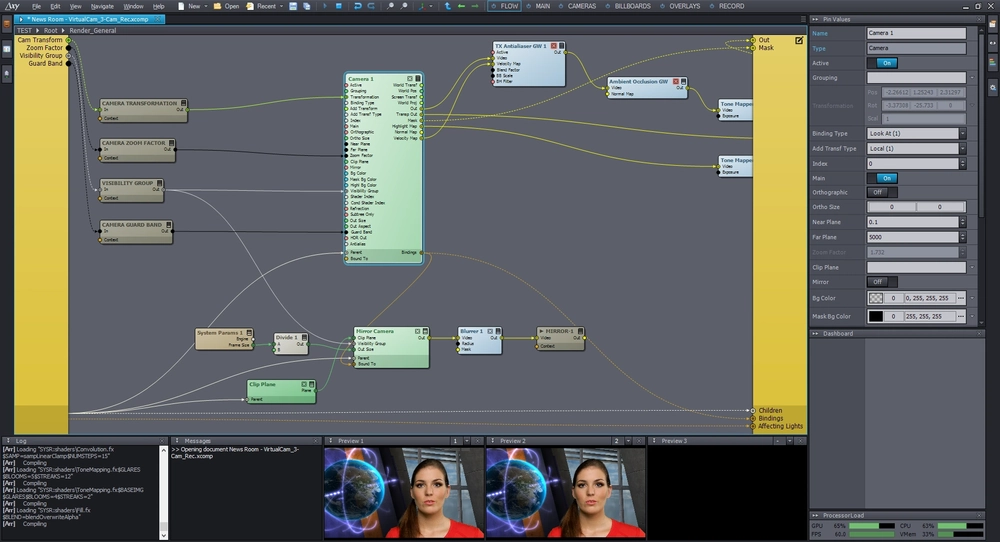Toggle the Active On switch
The height and width of the screenshot is (542, 1000).
[882, 63]
